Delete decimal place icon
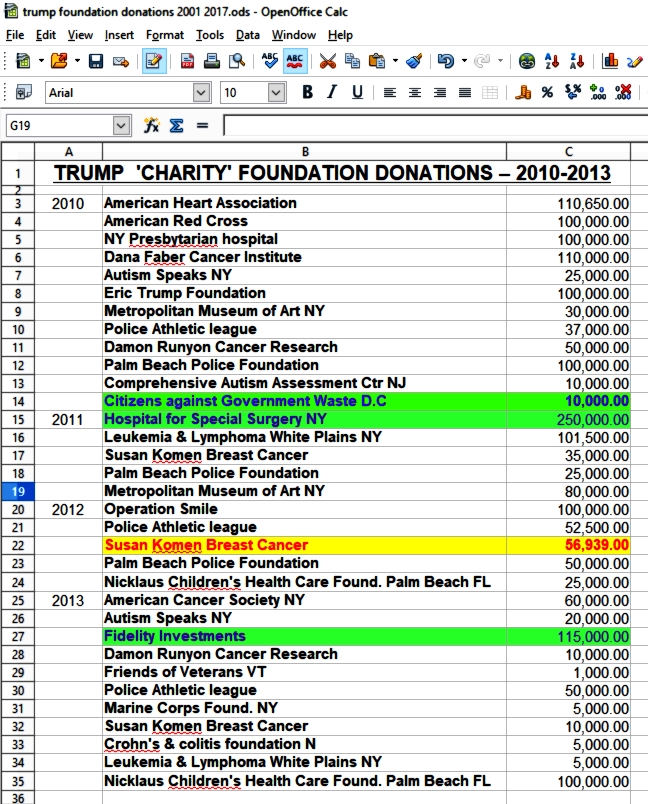Viewport: 648px width, 804px height. click(623, 92)
